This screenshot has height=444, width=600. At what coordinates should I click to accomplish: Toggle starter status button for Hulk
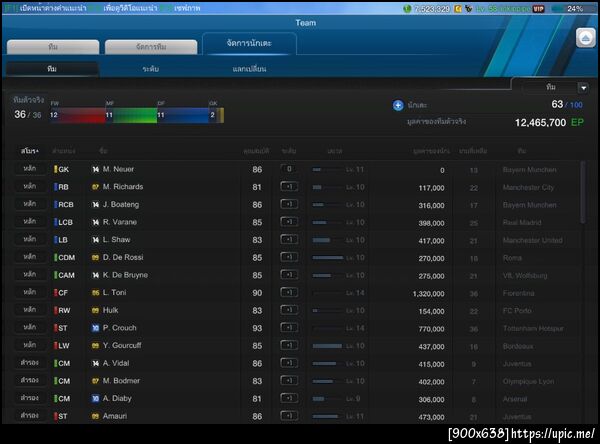pos(29,309)
